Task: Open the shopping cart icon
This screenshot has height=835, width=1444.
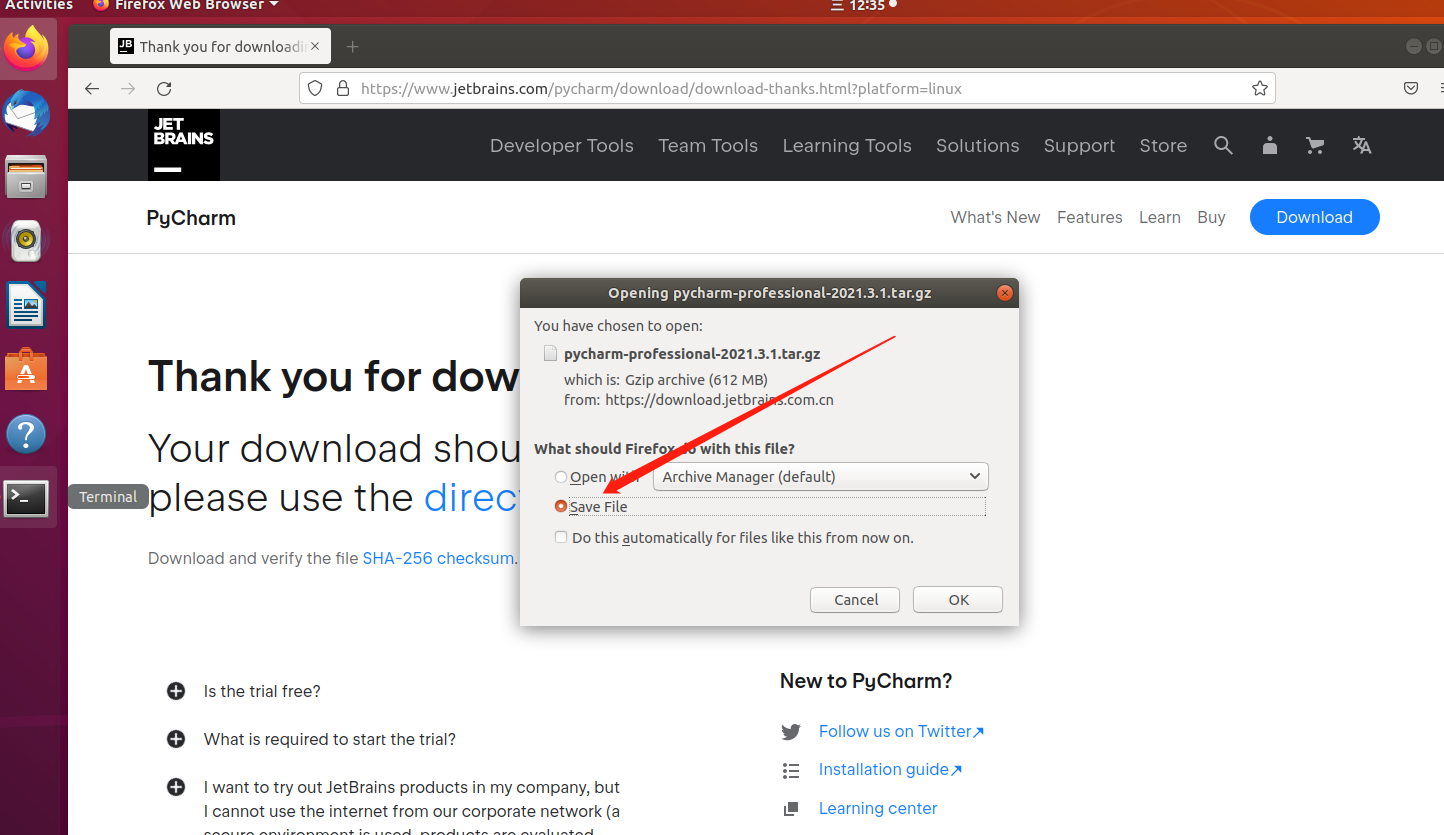Action: (x=1315, y=145)
